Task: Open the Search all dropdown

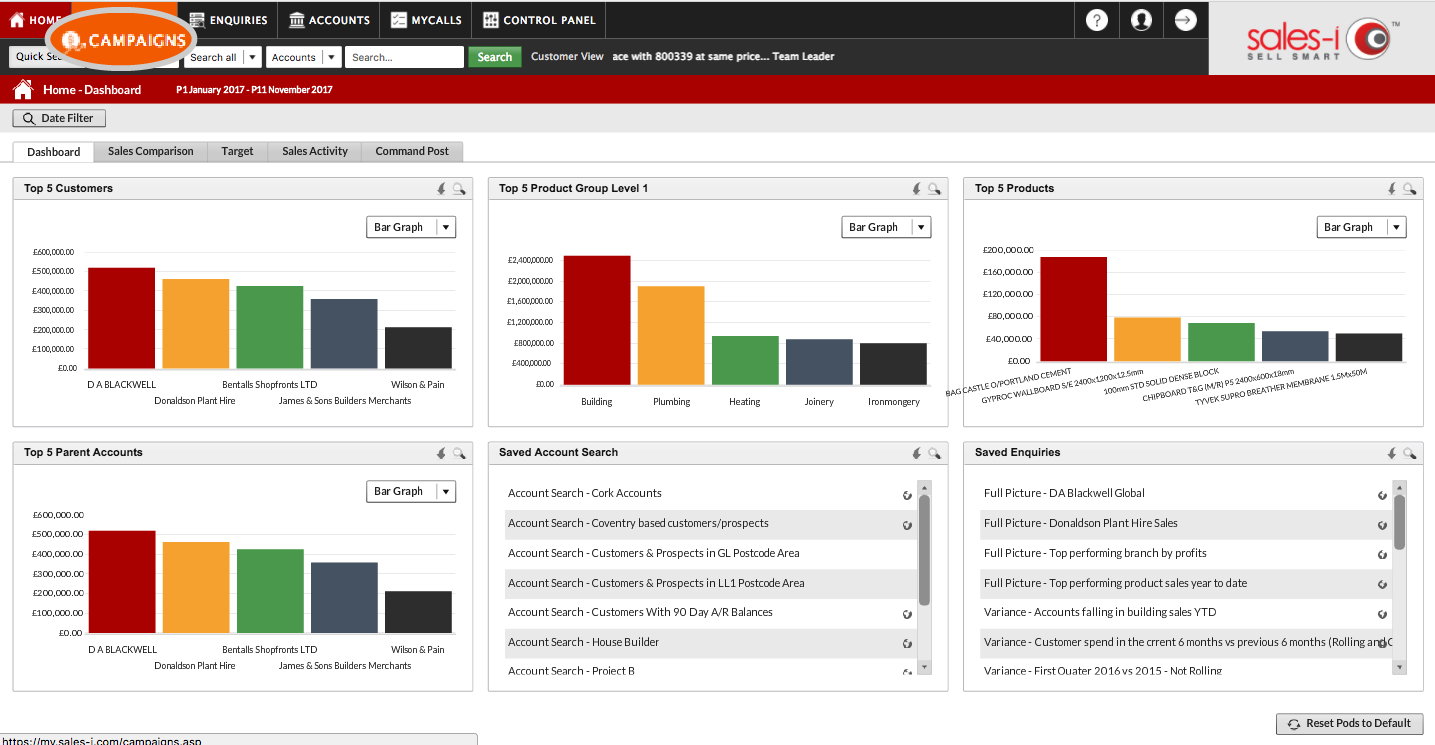Action: pos(225,57)
